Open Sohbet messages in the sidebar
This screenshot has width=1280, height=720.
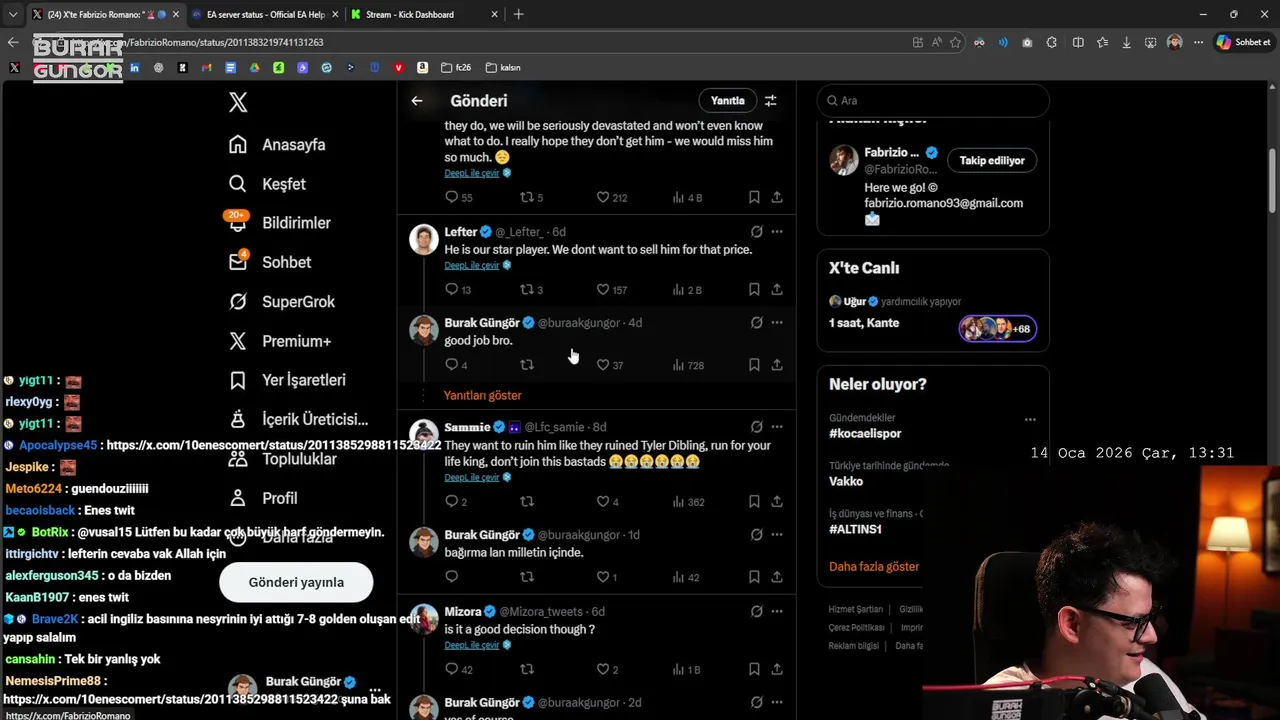pyautogui.click(x=269, y=262)
